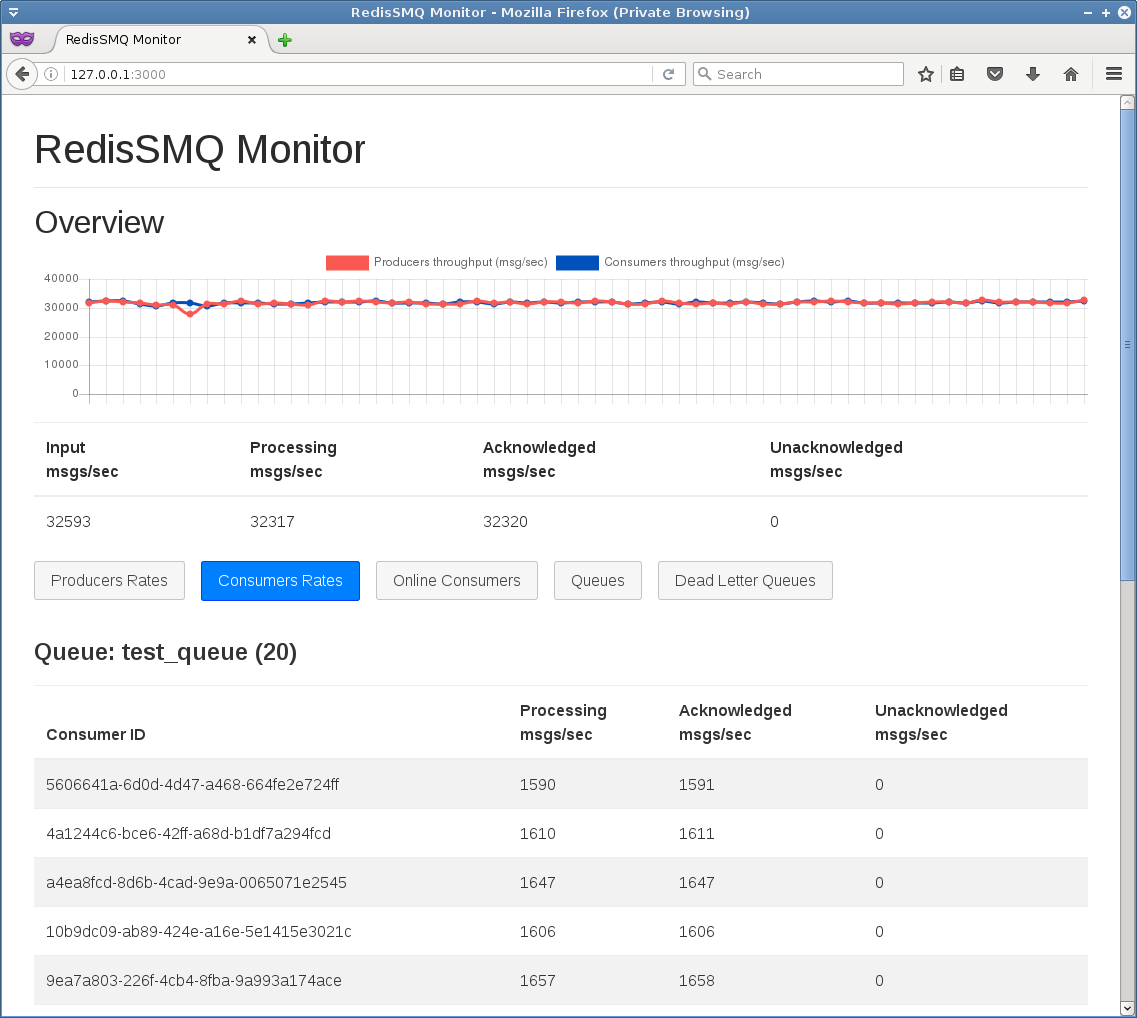Switch to the Online Consumers tab

pyautogui.click(x=457, y=581)
